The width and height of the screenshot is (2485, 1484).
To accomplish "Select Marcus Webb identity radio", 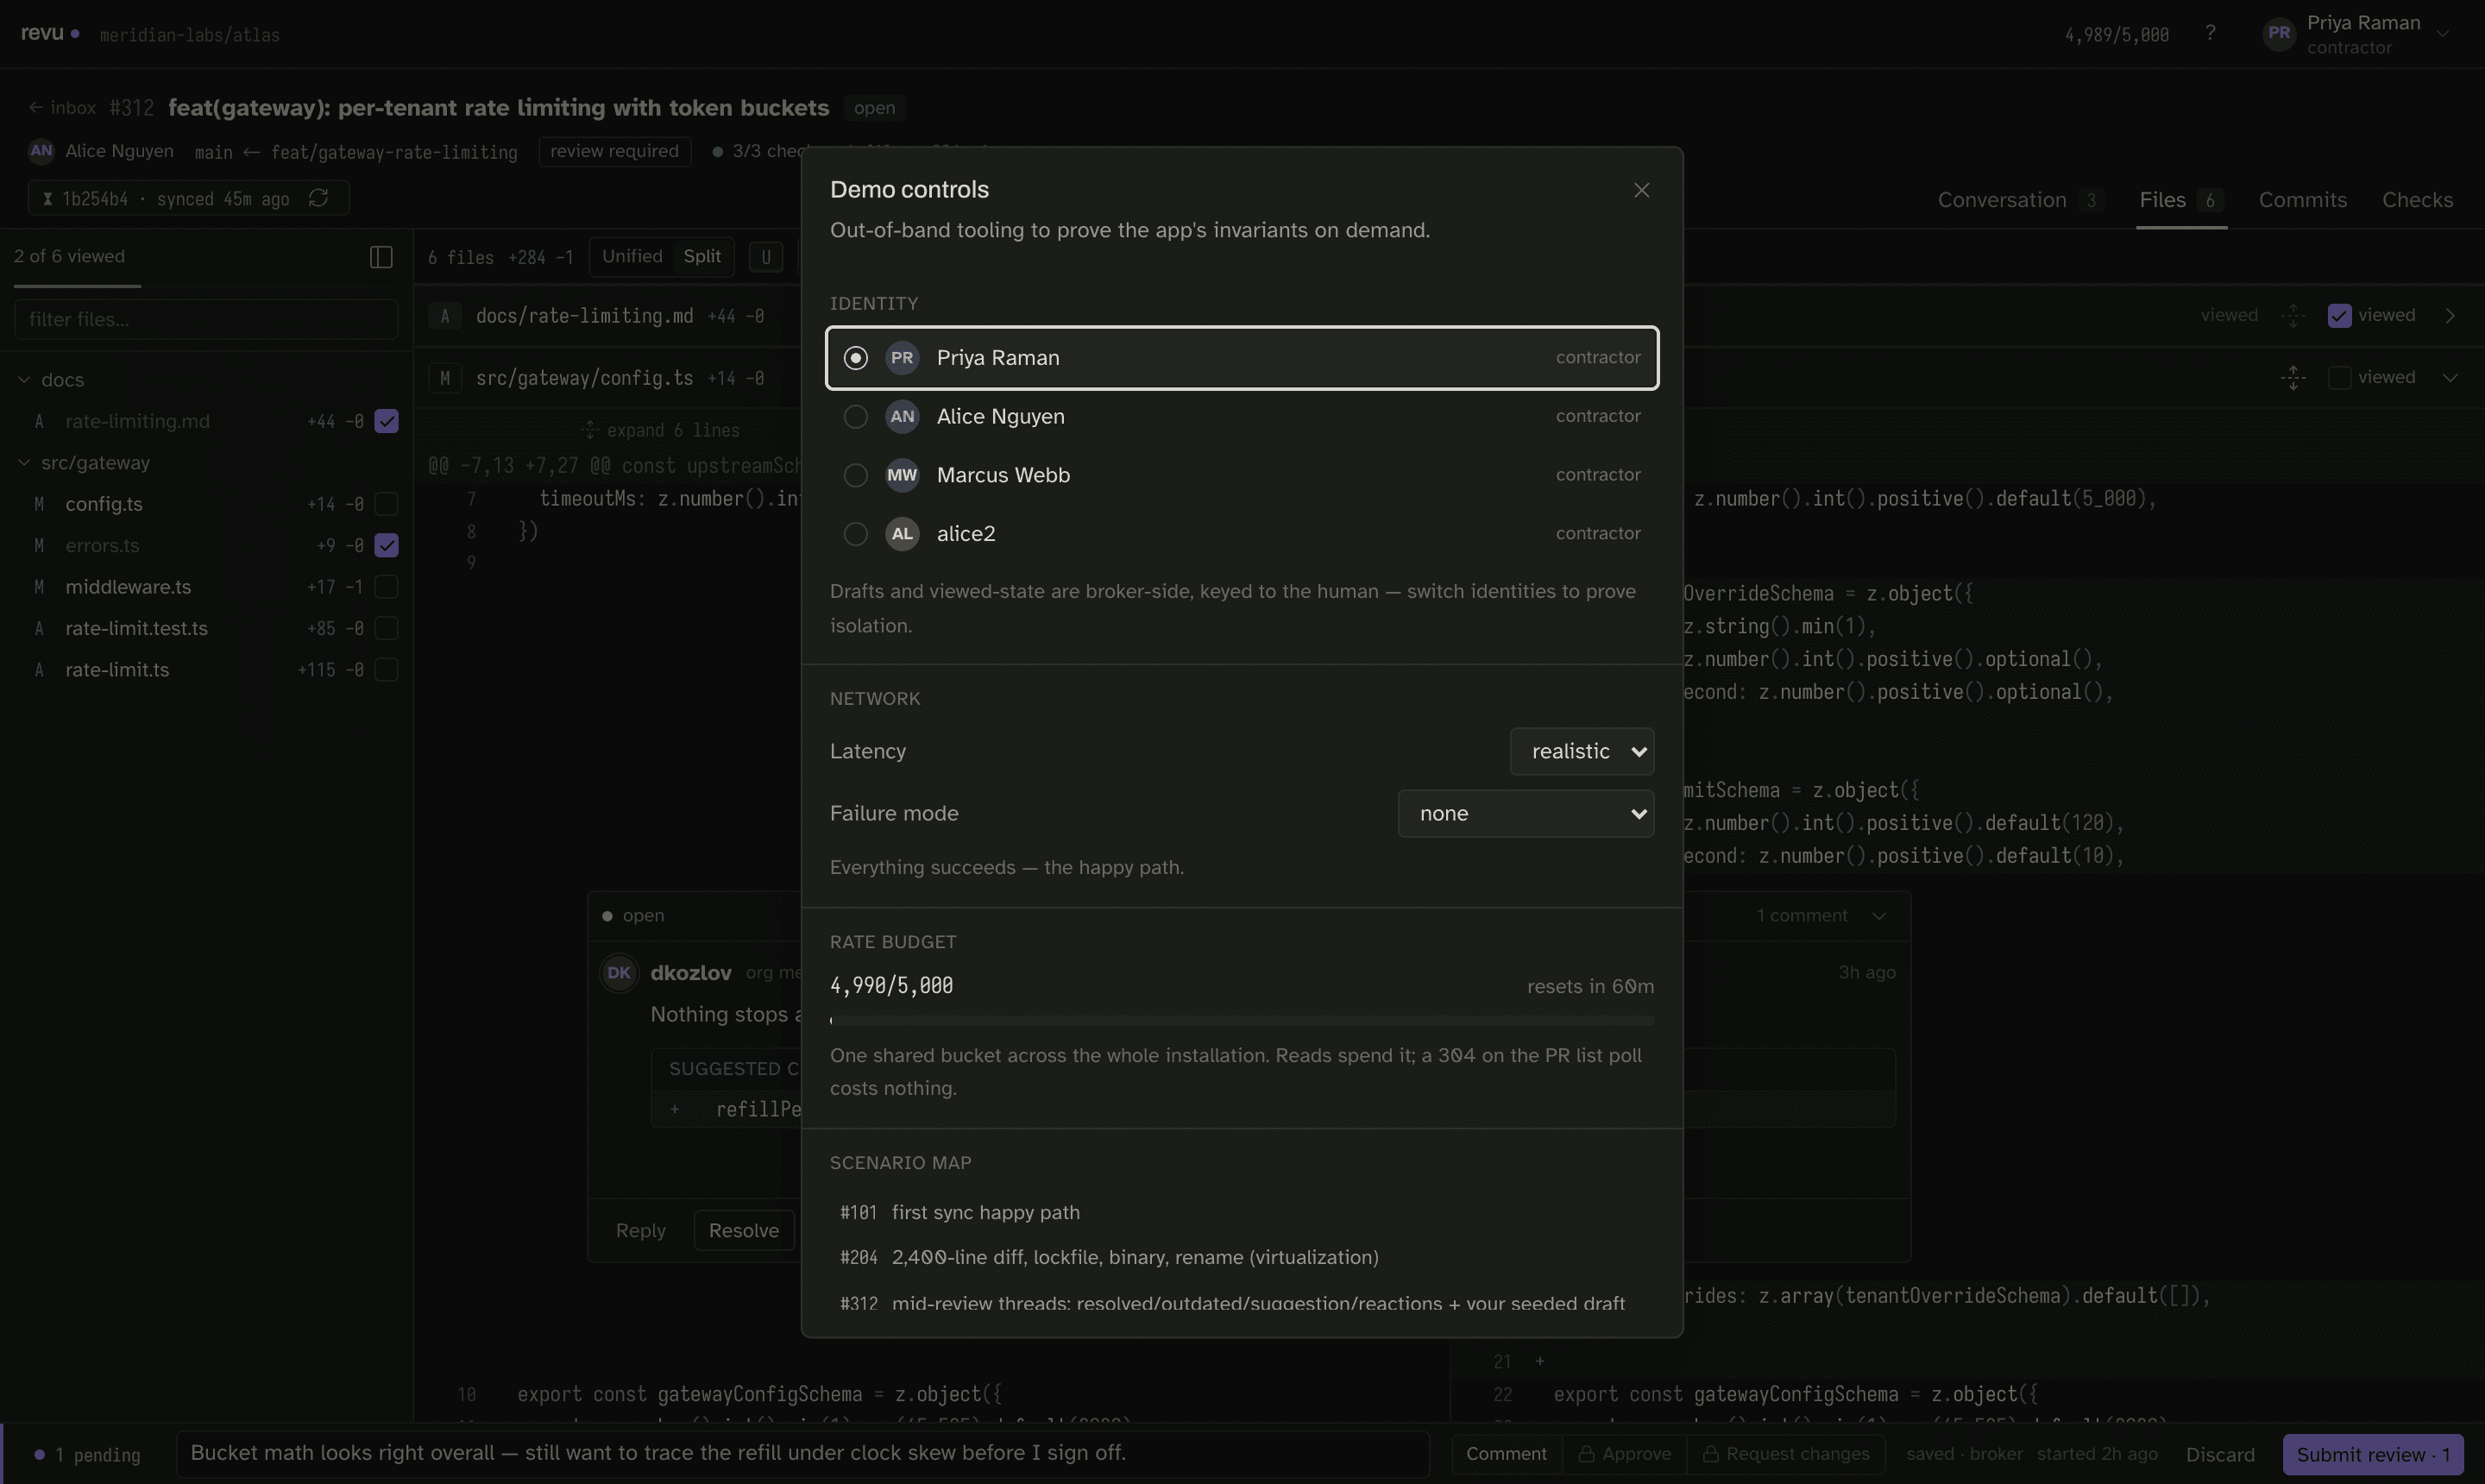I will point(855,475).
